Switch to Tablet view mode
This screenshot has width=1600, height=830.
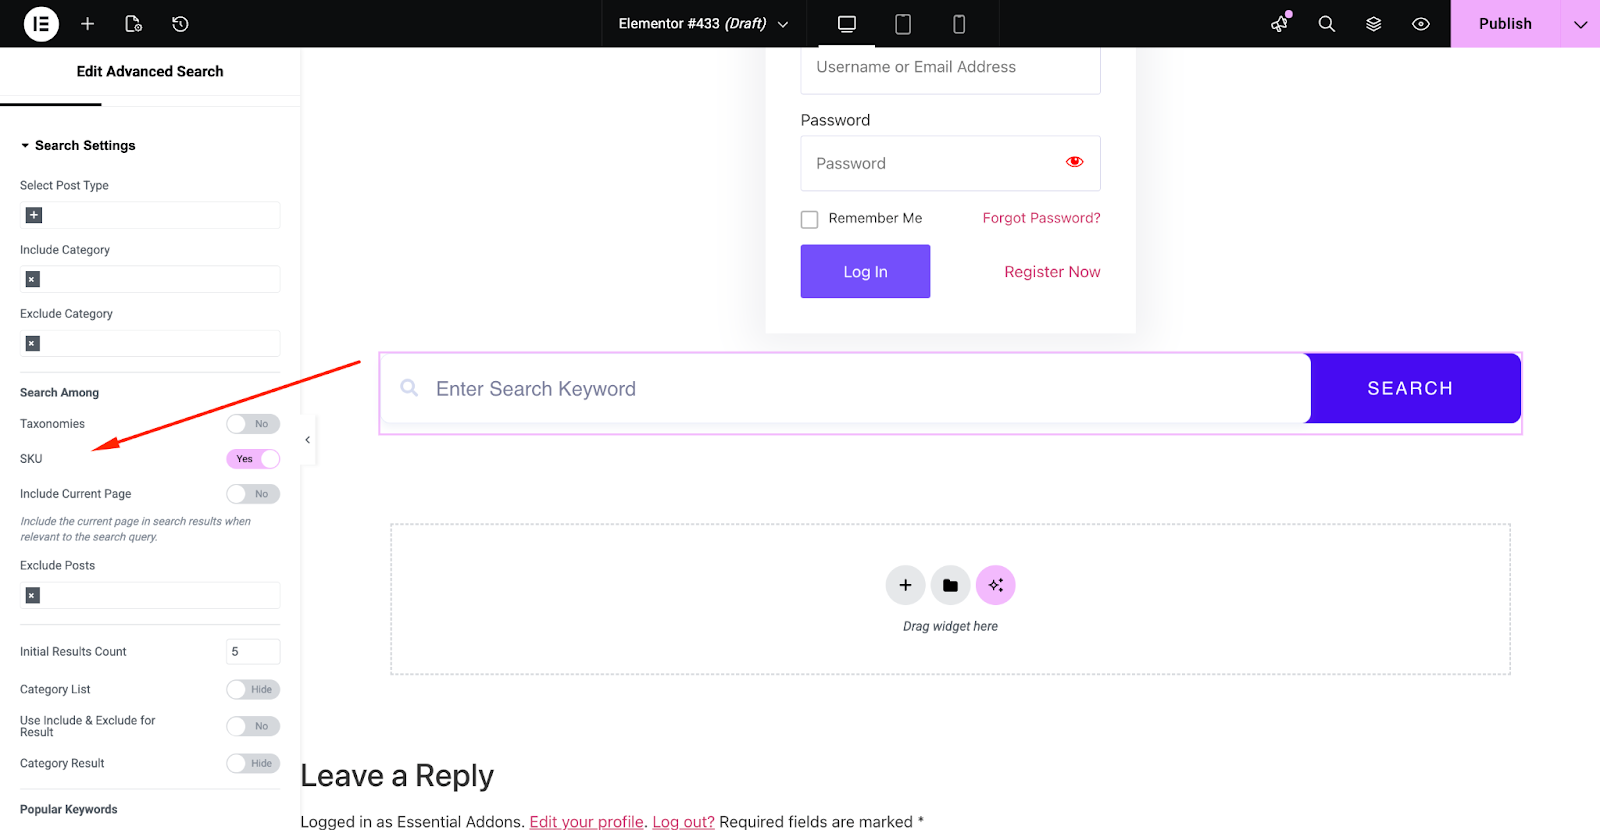[903, 24]
